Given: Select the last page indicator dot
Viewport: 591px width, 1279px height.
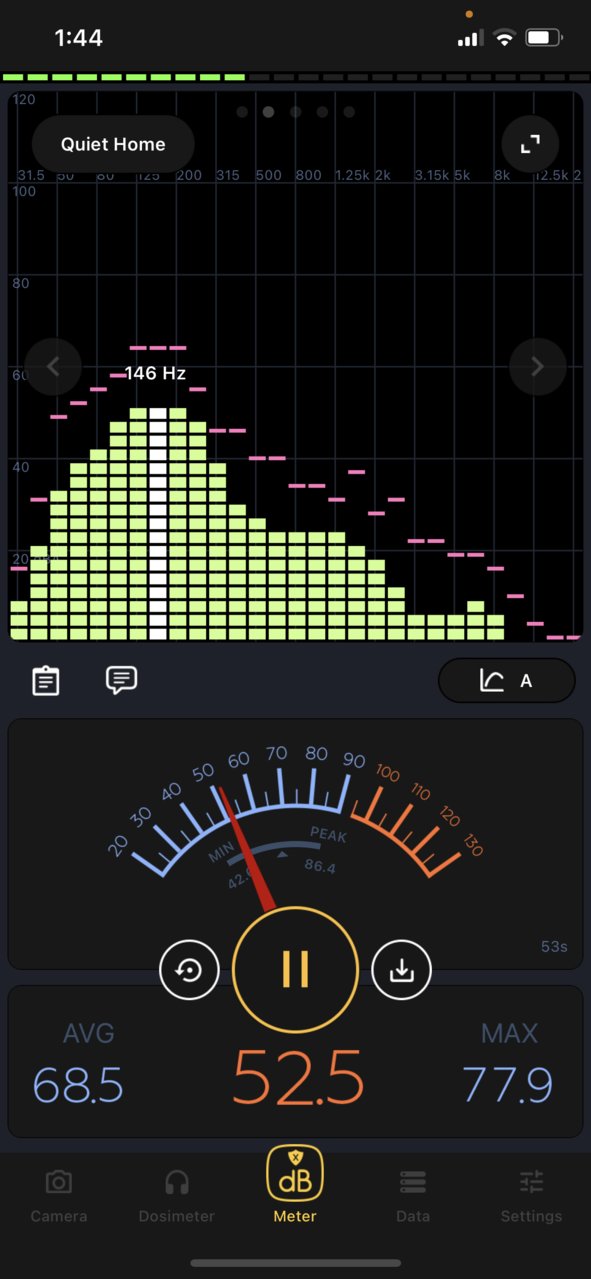Looking at the screenshot, I should [x=349, y=112].
